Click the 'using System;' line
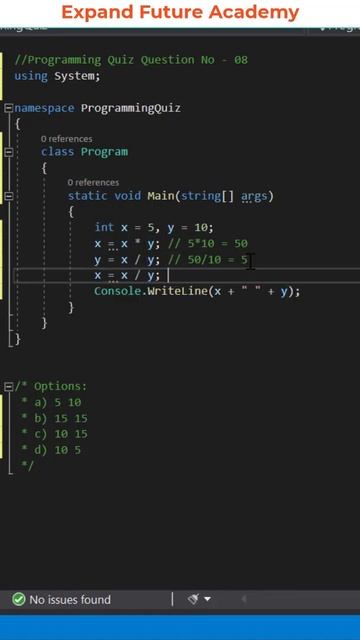360x640 pixels. (57, 76)
